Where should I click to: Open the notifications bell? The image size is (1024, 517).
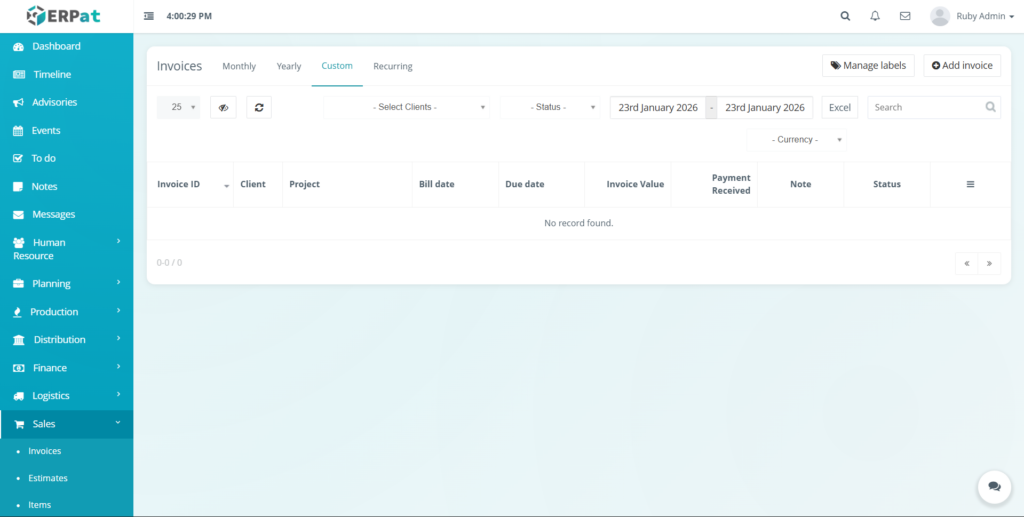pyautogui.click(x=875, y=16)
